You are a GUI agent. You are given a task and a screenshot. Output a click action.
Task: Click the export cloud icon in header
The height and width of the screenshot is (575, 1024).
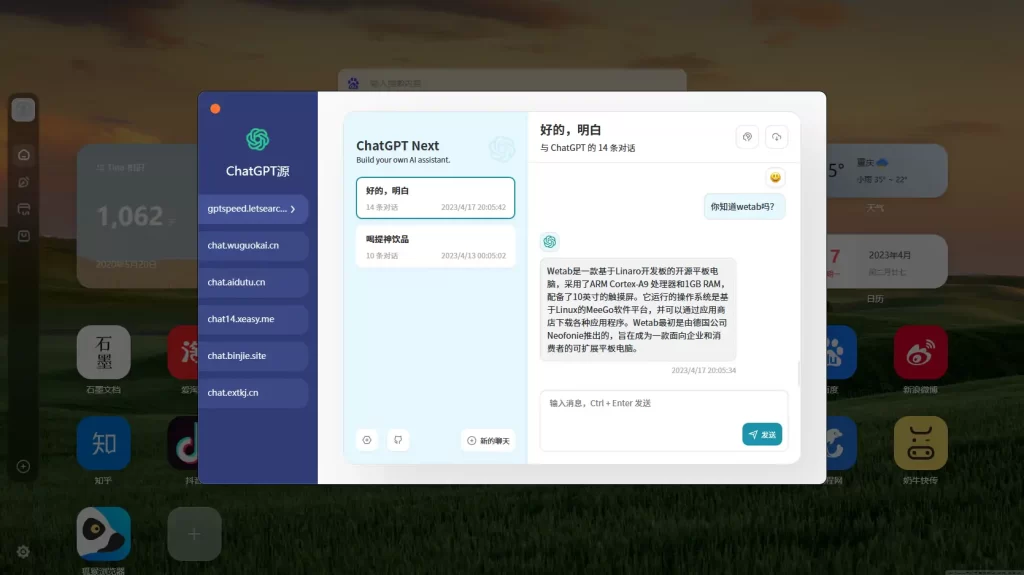pyautogui.click(x=776, y=138)
